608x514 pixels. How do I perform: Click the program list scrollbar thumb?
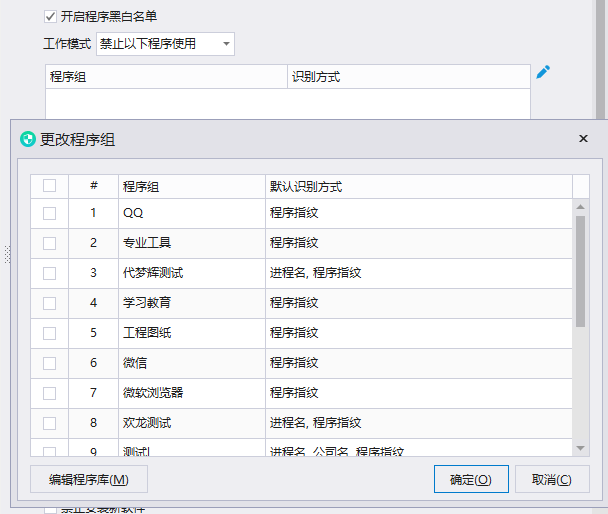580,271
